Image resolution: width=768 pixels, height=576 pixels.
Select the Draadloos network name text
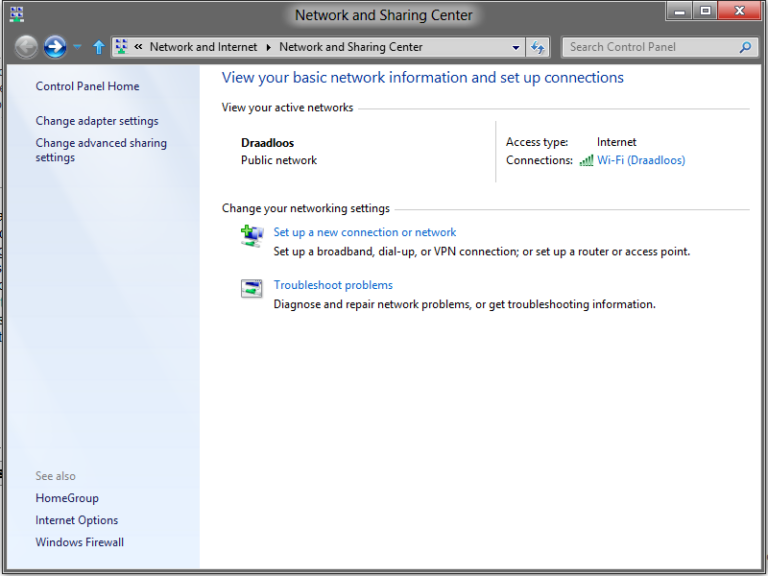point(267,143)
